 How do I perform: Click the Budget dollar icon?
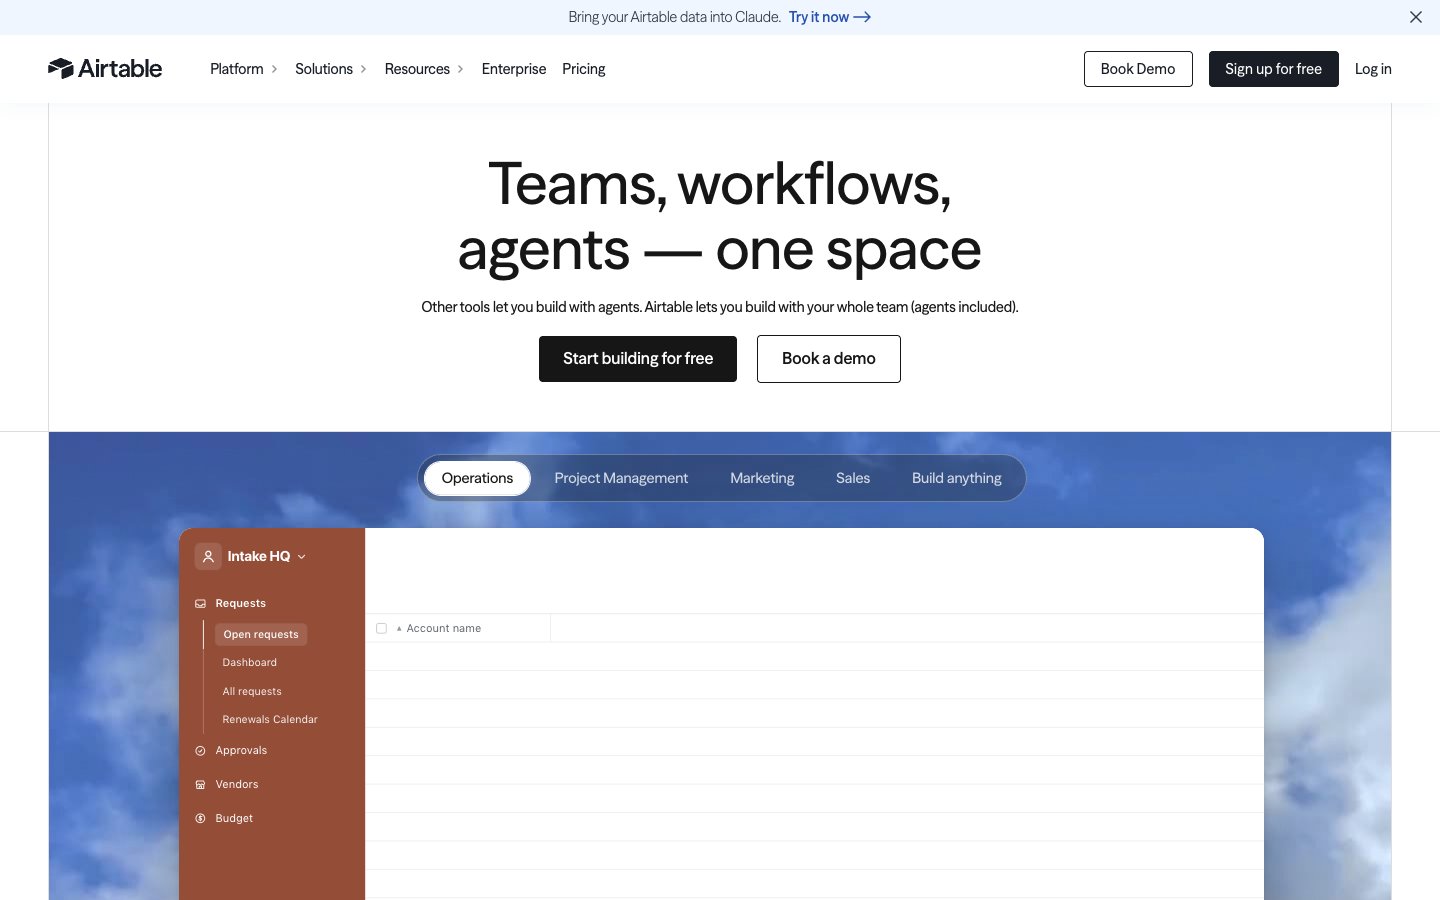[x=200, y=819]
